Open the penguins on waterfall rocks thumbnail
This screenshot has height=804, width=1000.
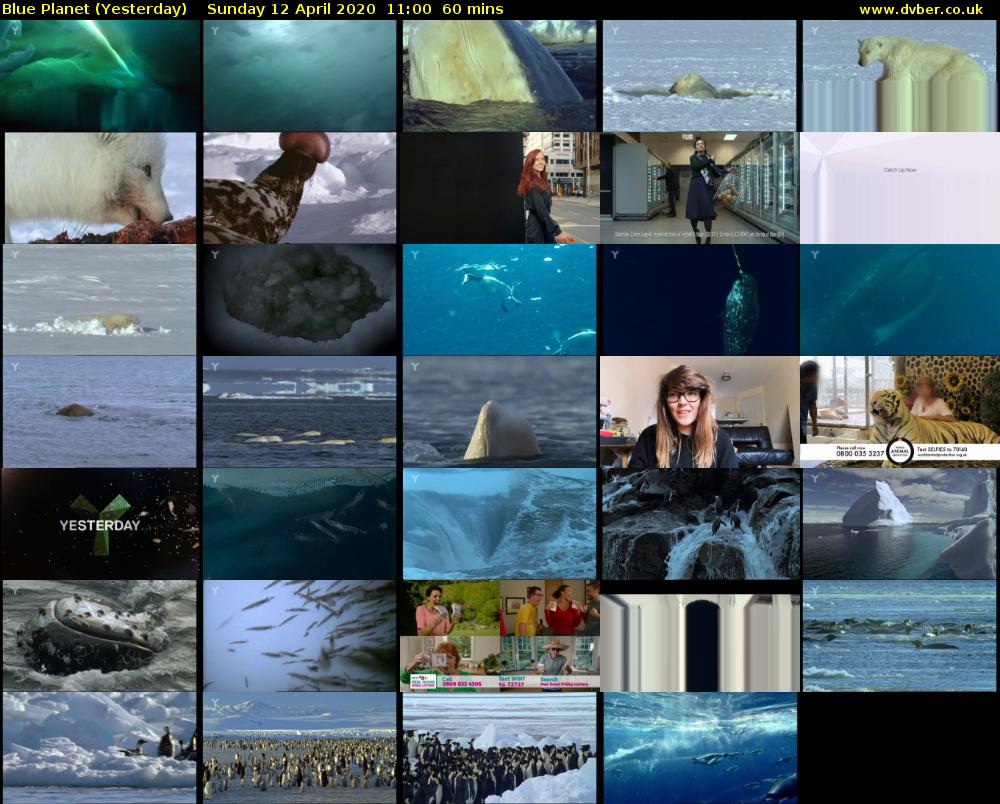[700, 523]
